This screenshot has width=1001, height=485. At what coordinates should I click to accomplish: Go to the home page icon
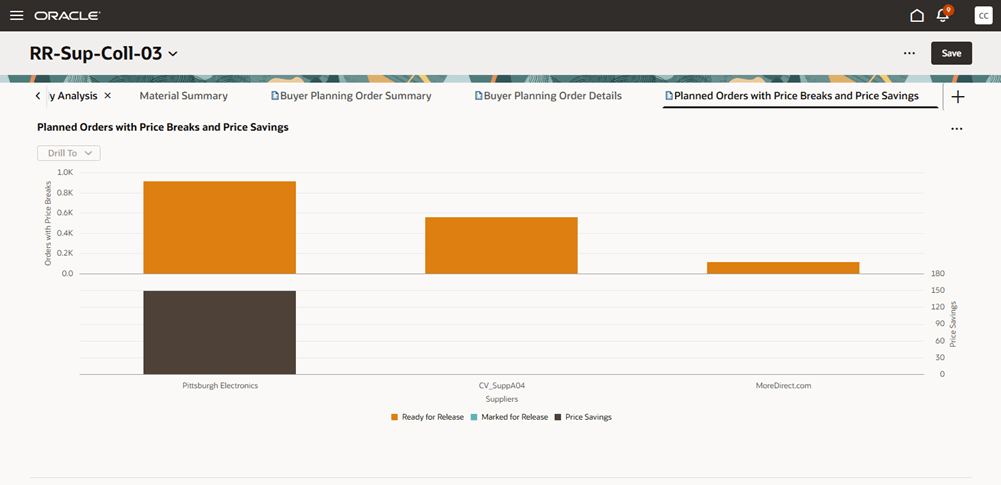(x=917, y=15)
